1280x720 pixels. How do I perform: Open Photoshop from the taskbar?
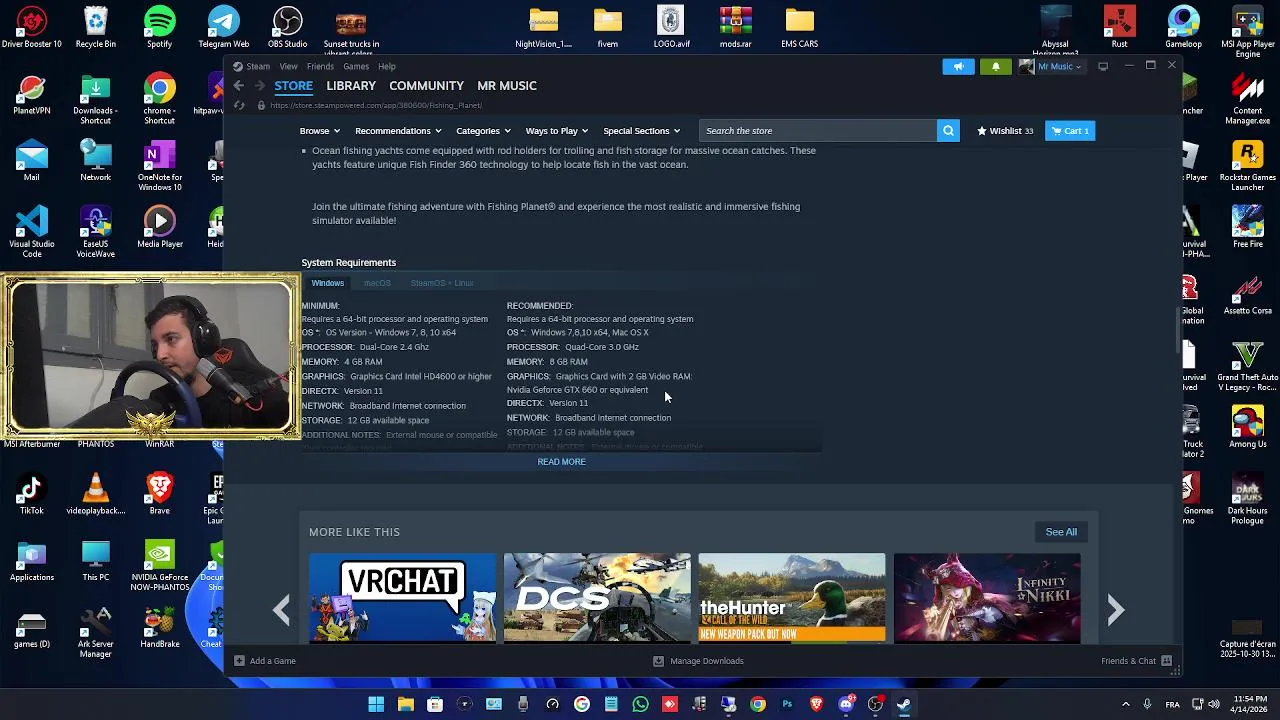[x=787, y=704]
